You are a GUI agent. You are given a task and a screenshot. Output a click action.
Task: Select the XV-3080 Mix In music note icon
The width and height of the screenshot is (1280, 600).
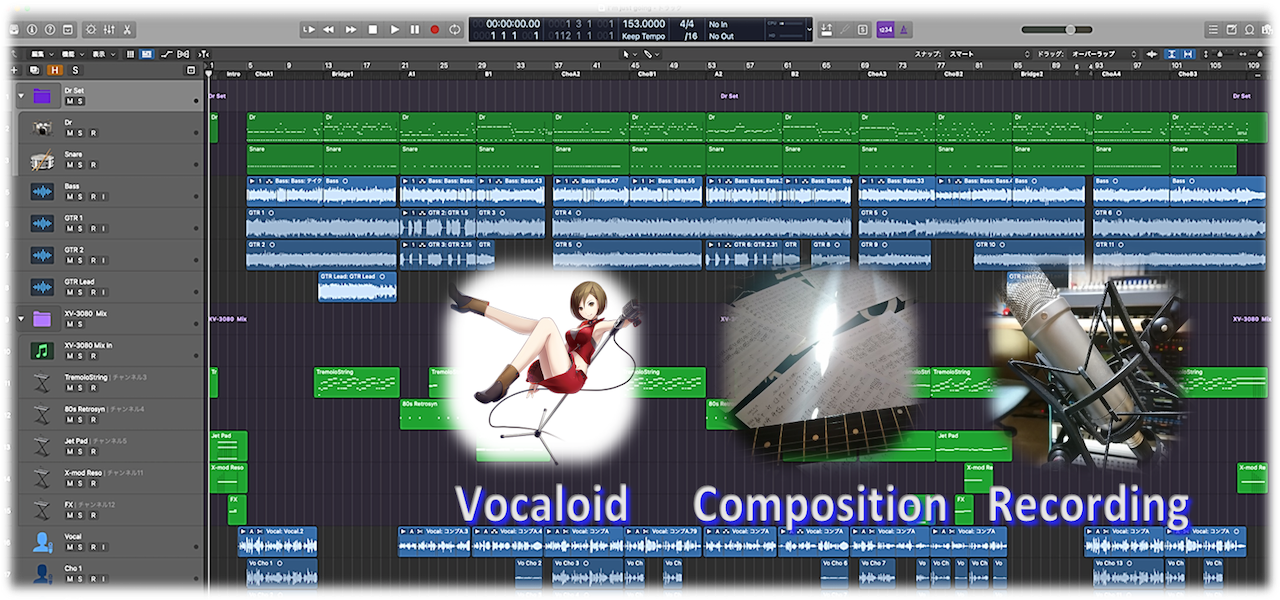pyautogui.click(x=42, y=351)
